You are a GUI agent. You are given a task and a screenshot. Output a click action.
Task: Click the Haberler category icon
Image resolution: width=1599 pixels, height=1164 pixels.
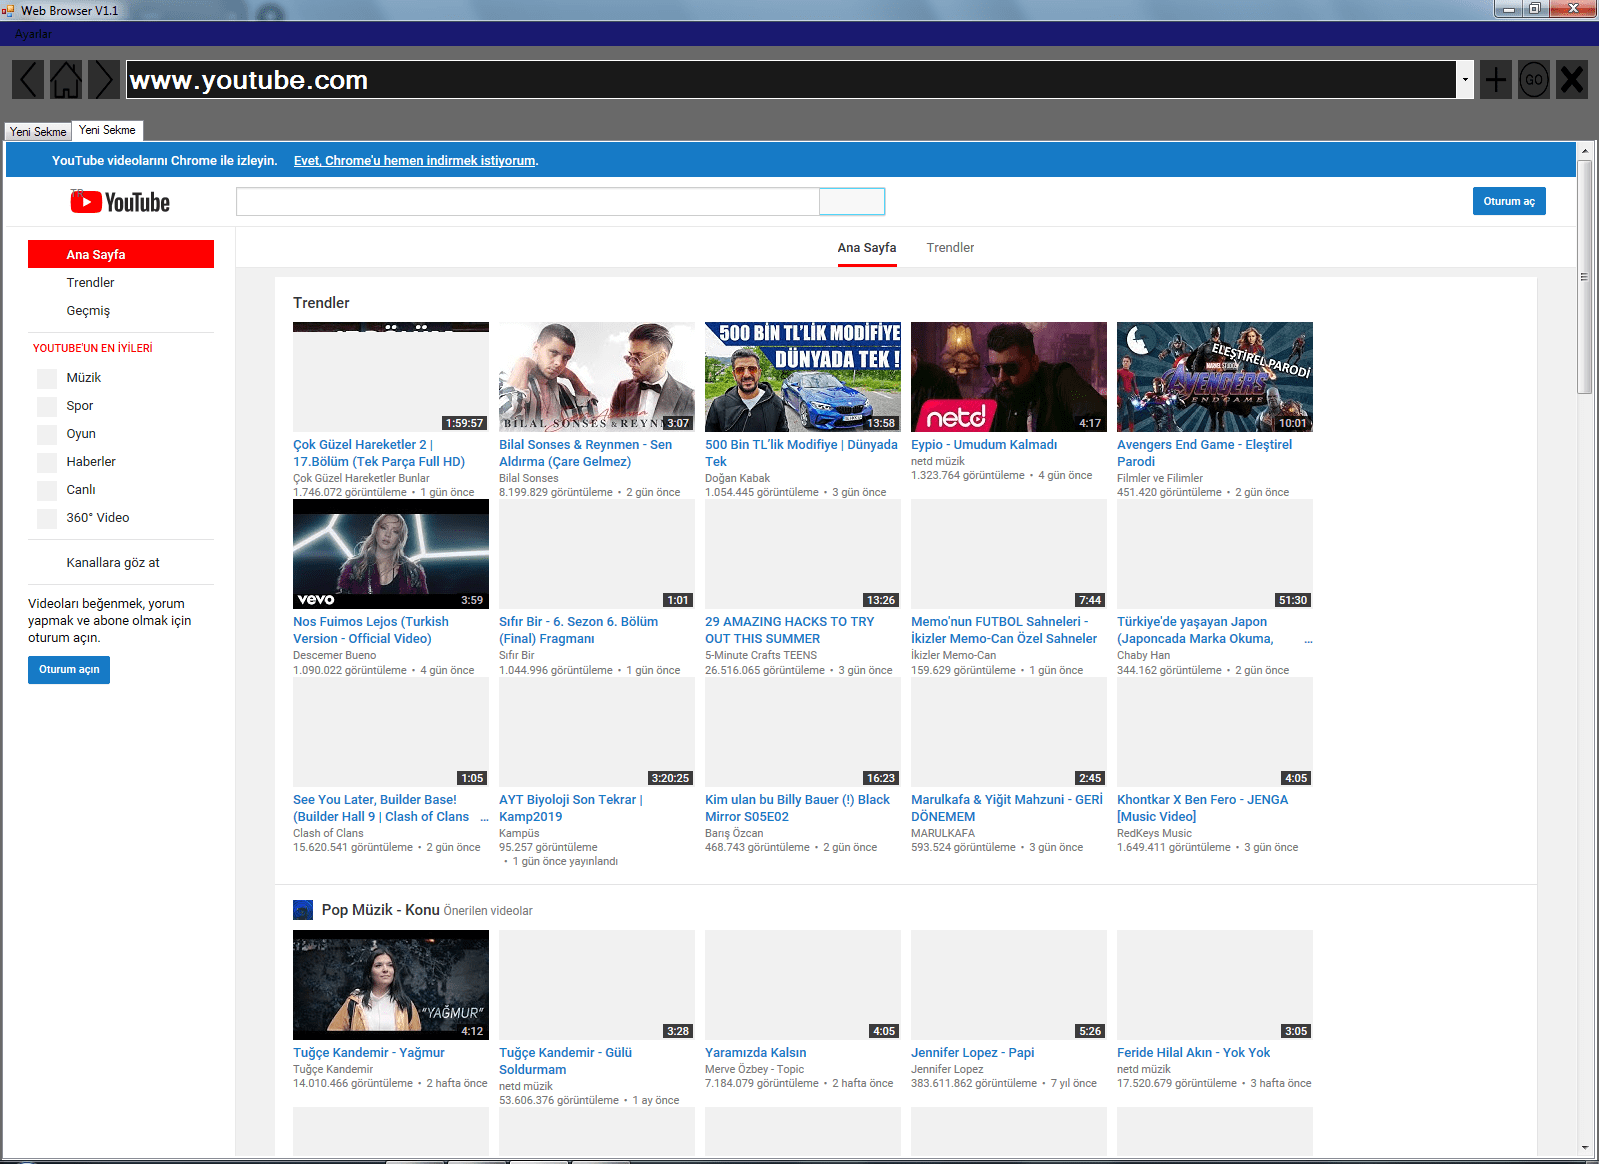coord(47,462)
